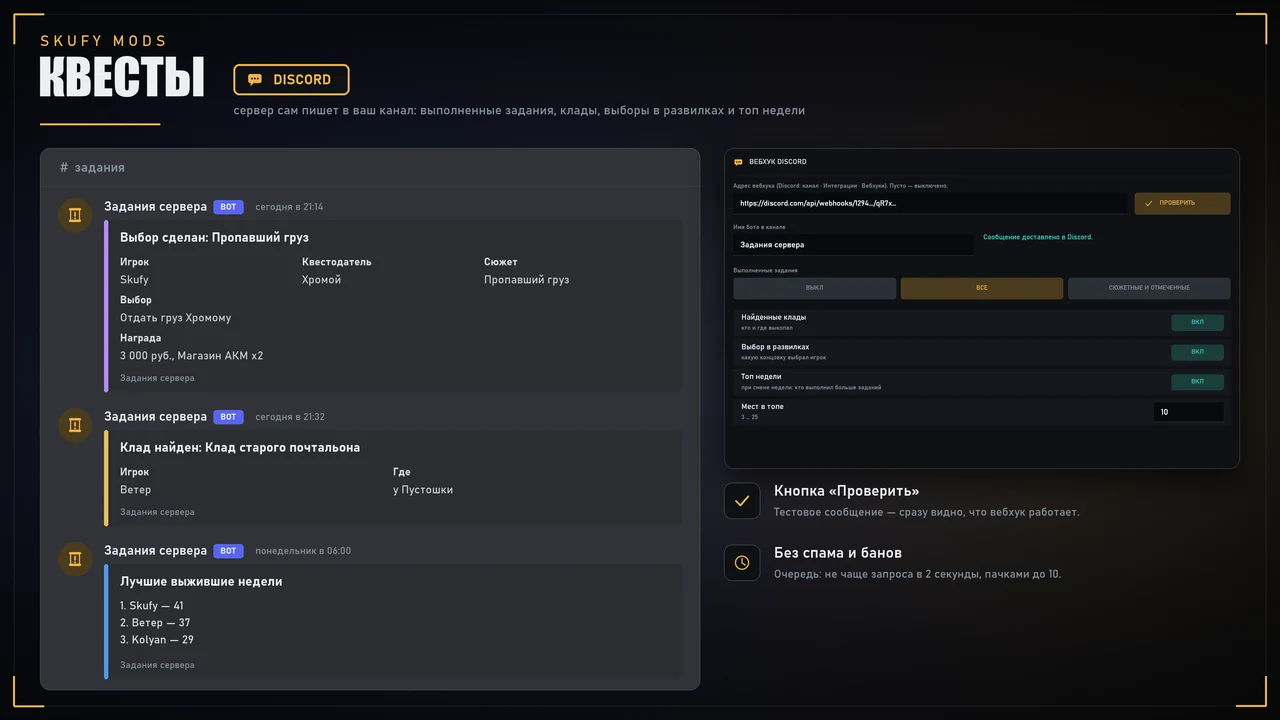
Task: Click heading Без спама и банов
Action: click(x=838, y=553)
